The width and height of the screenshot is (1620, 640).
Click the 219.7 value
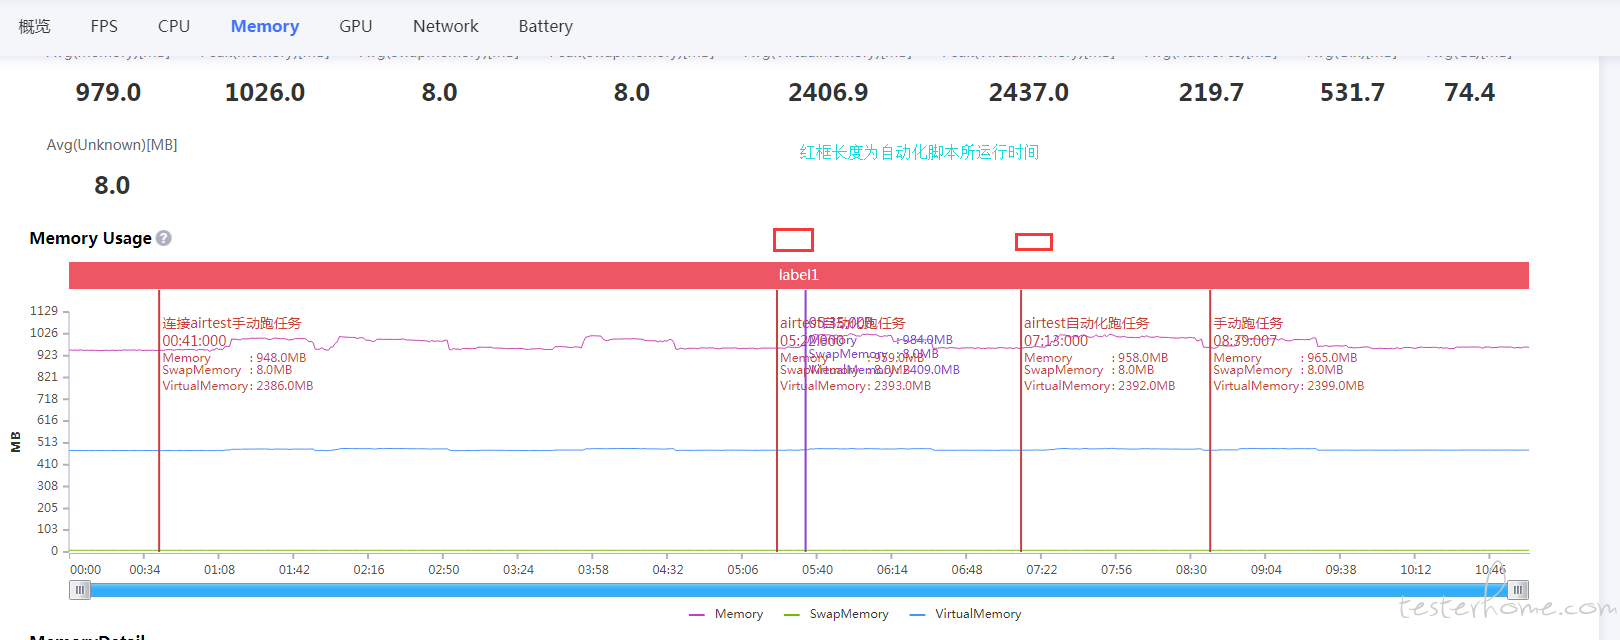click(1211, 93)
